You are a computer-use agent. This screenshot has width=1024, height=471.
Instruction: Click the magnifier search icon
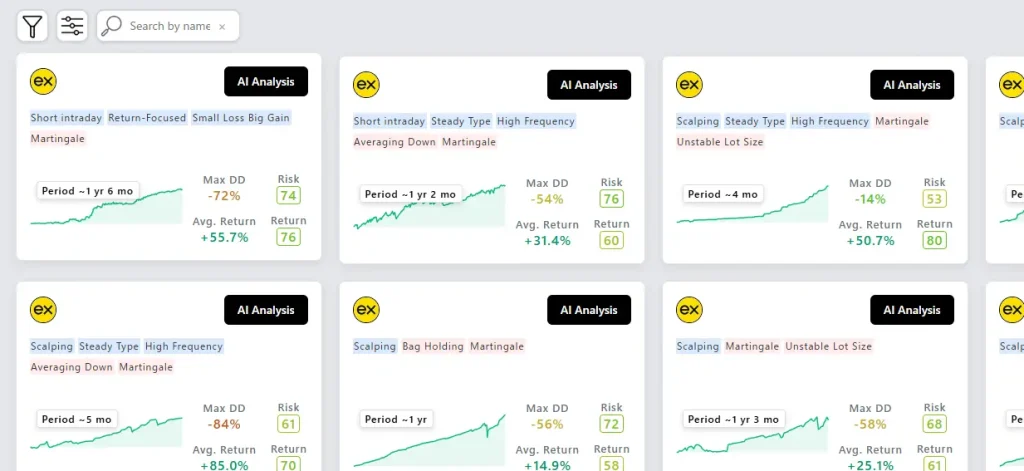112,27
